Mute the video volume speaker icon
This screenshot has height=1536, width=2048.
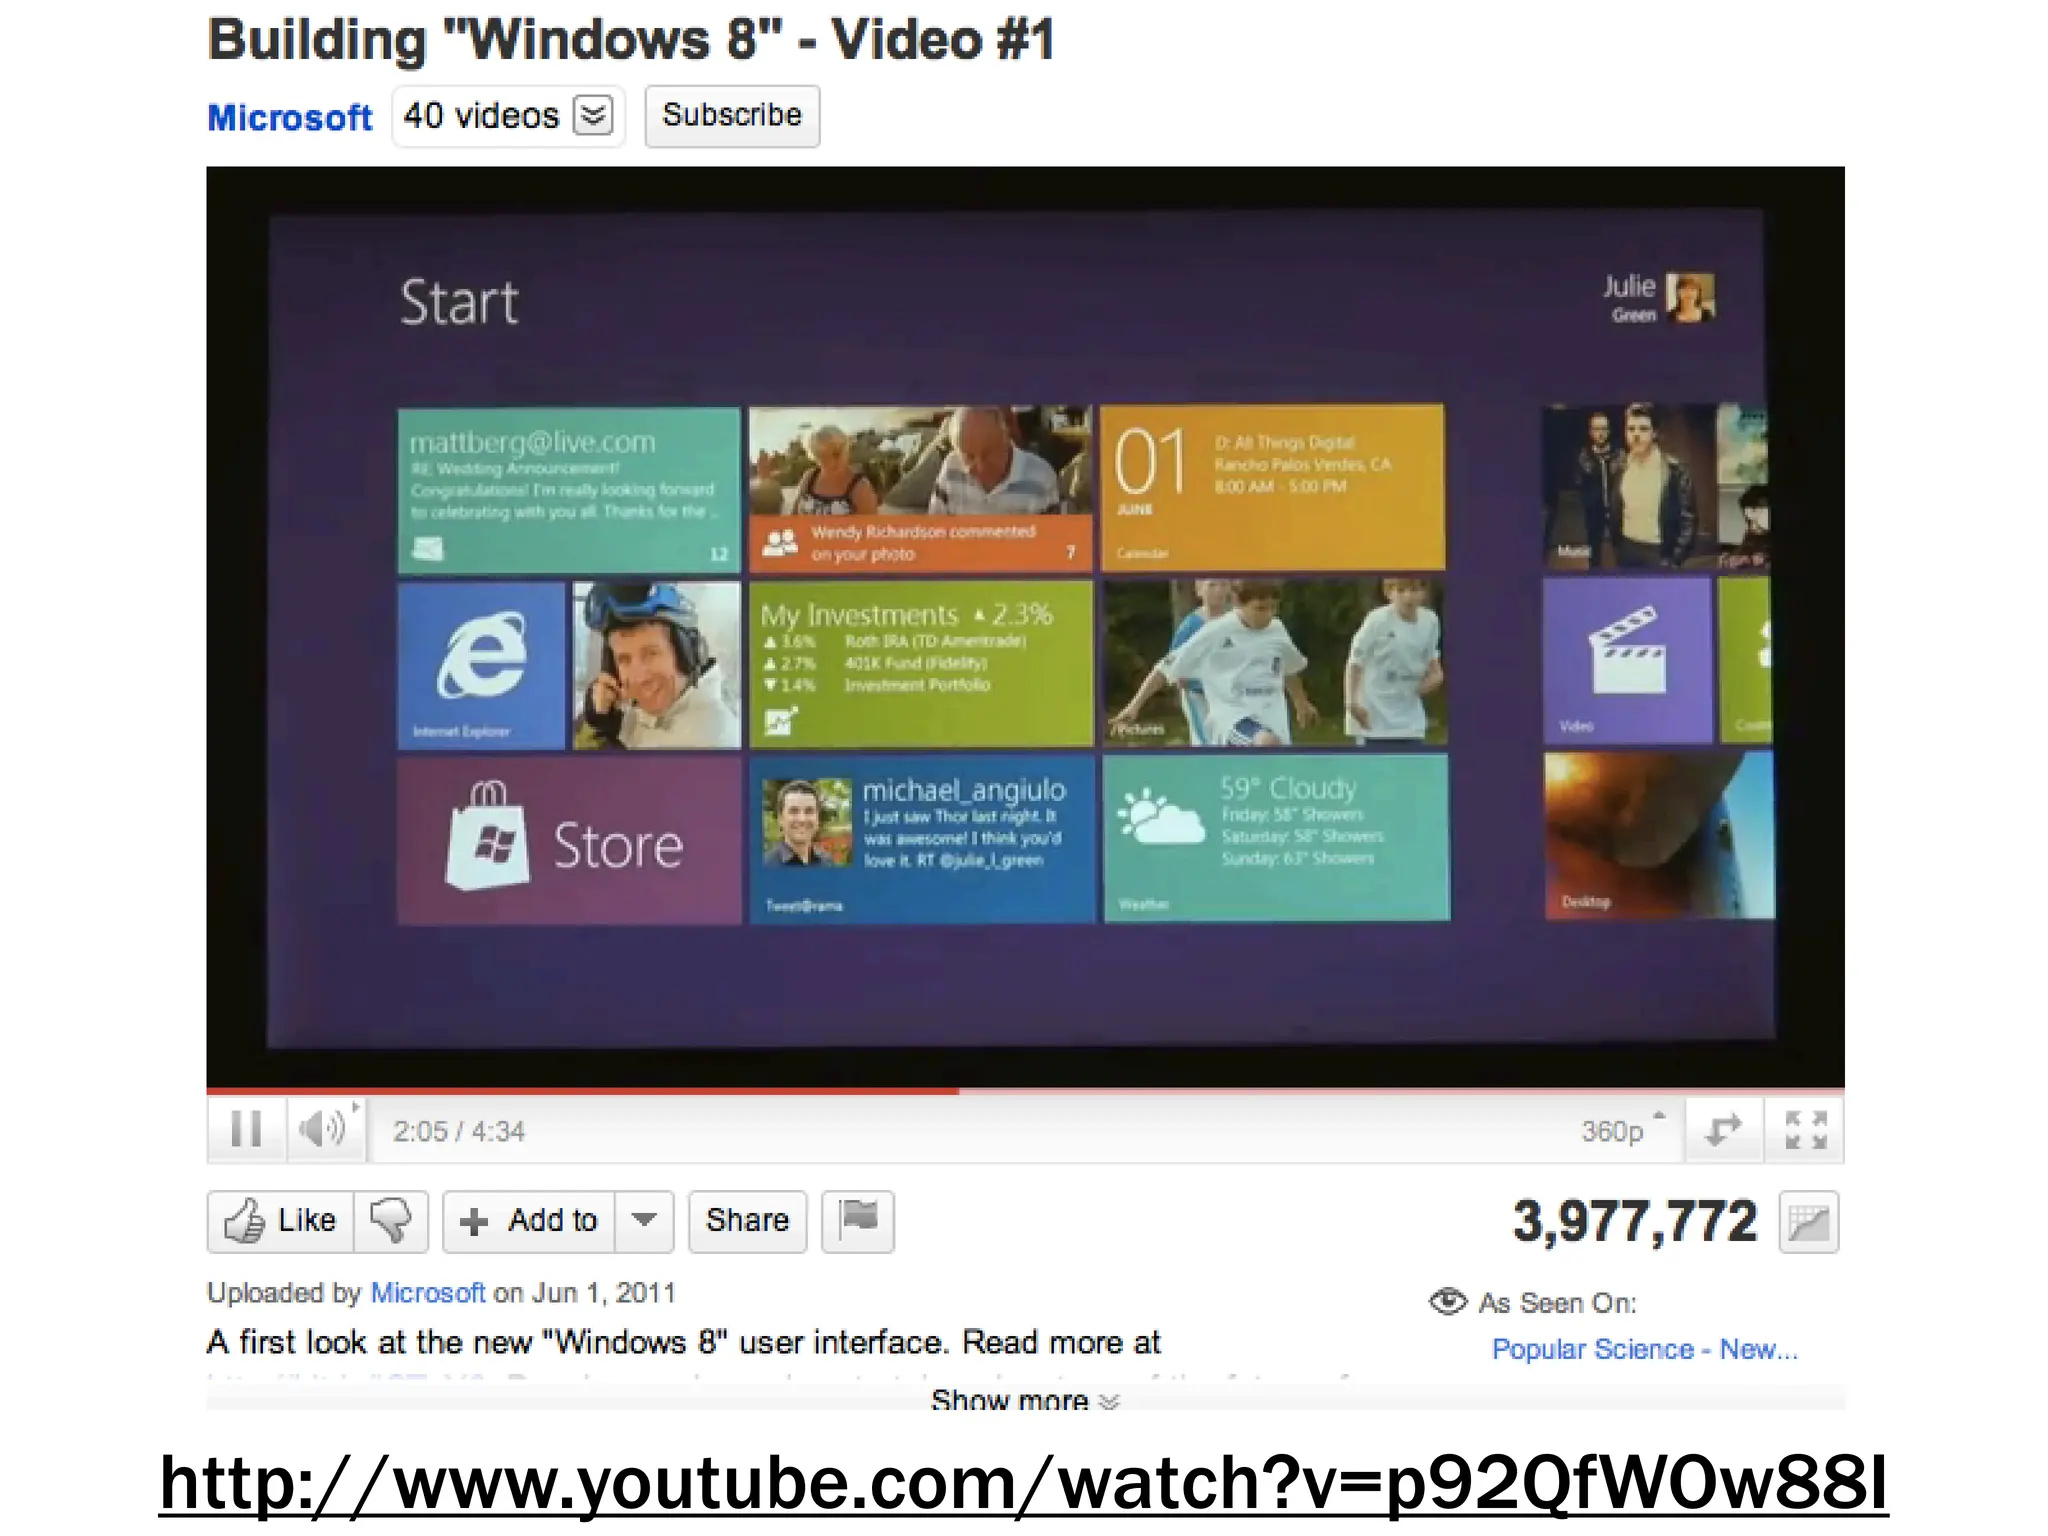click(x=324, y=1129)
